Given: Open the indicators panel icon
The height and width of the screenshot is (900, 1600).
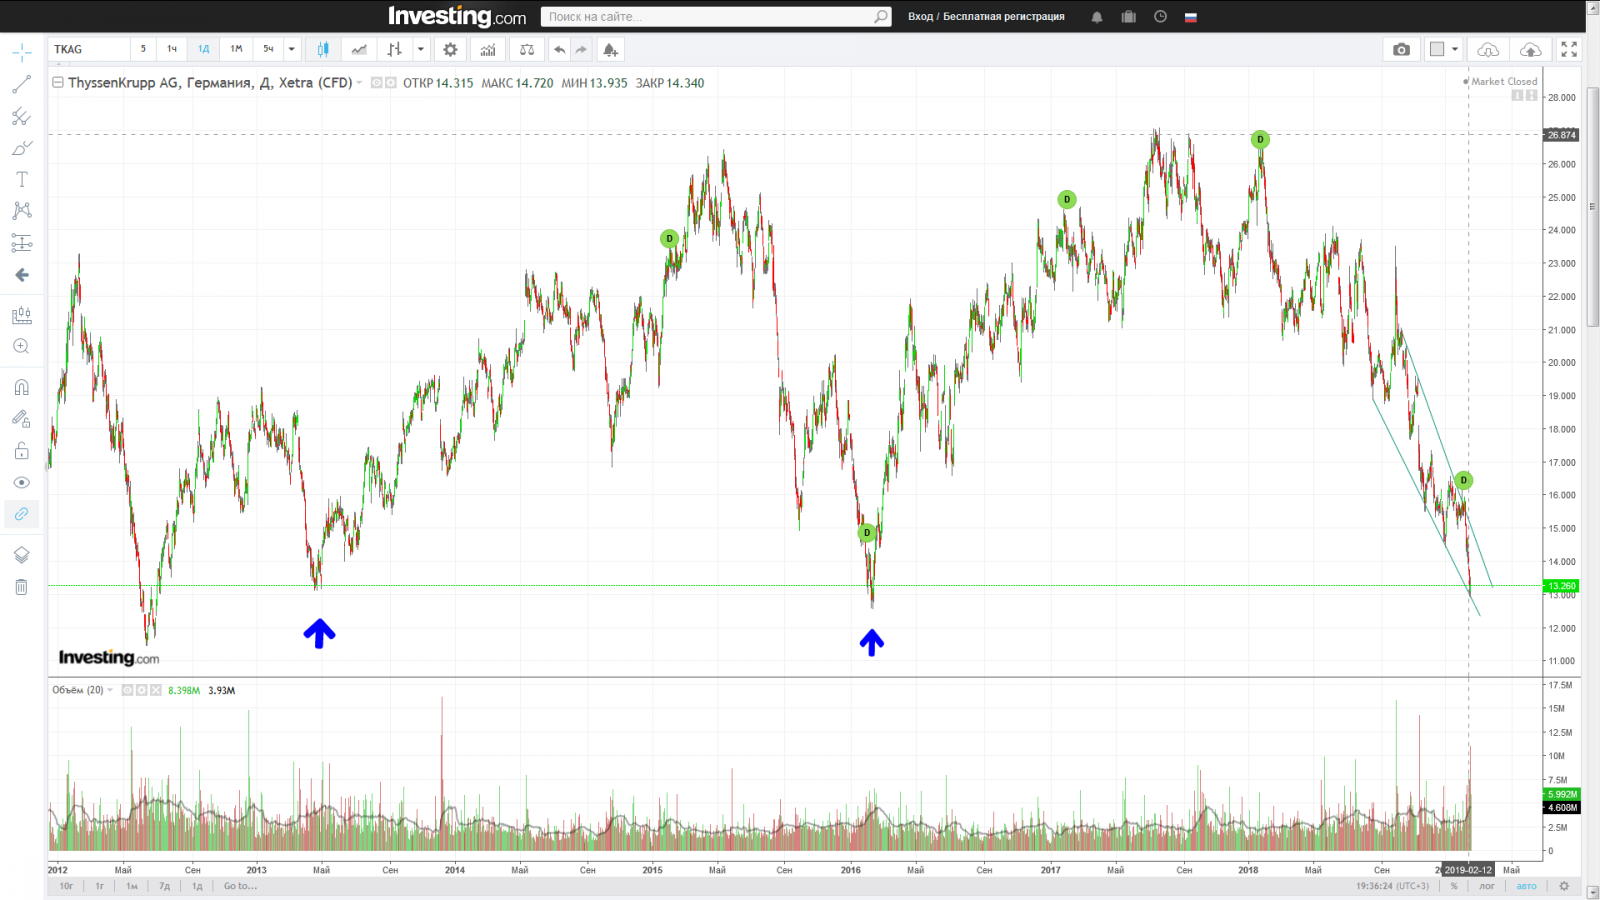Looking at the screenshot, I should point(488,49).
